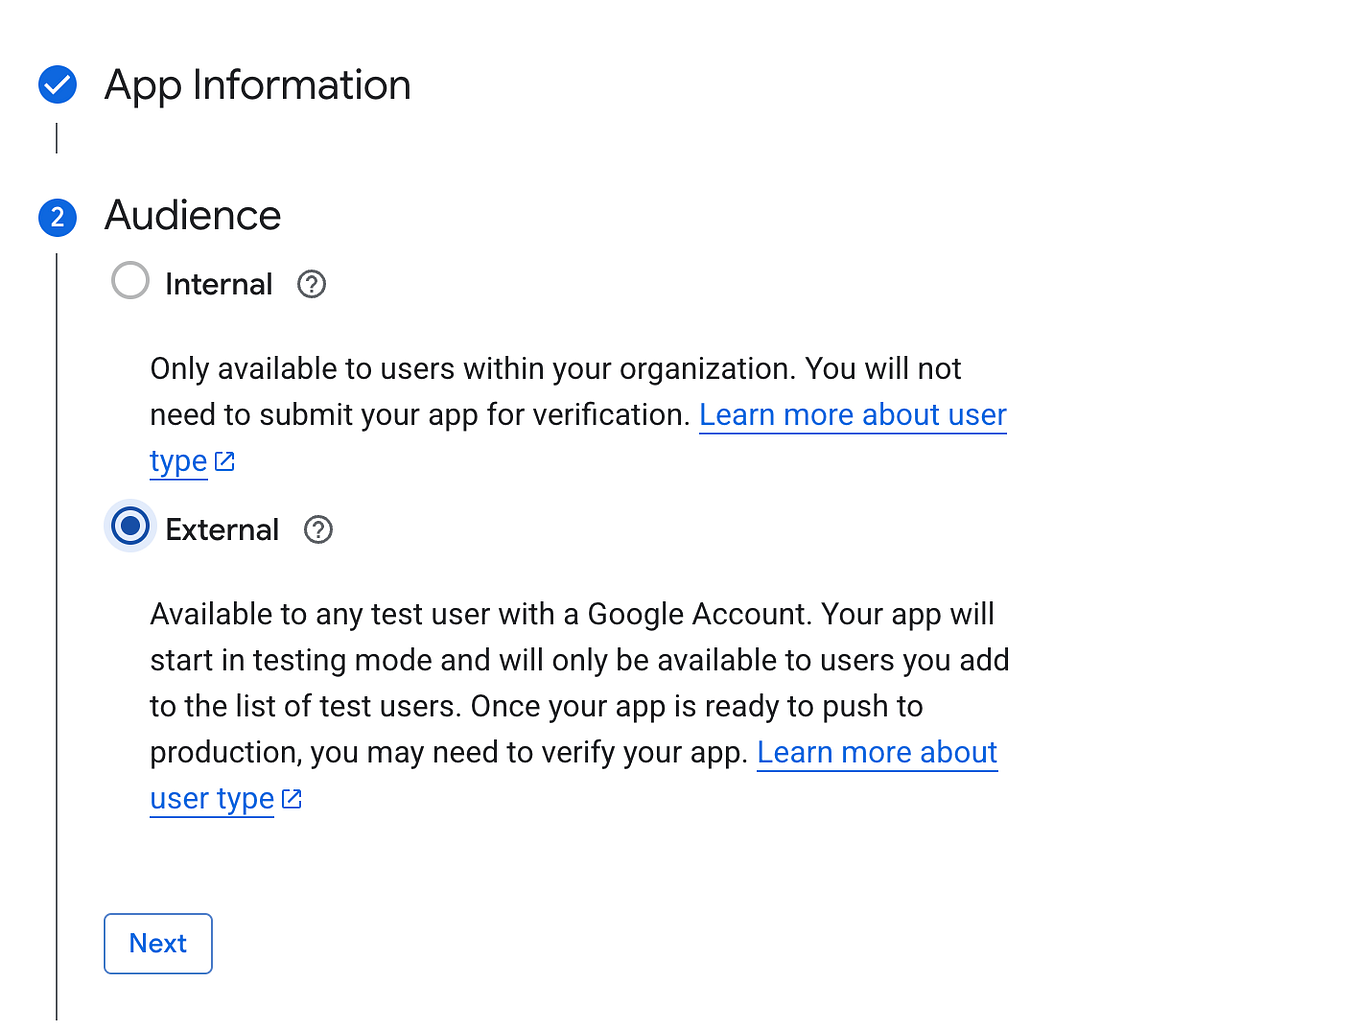Click the Next button
Image resolution: width=1358 pixels, height=1032 pixels.
(x=157, y=943)
